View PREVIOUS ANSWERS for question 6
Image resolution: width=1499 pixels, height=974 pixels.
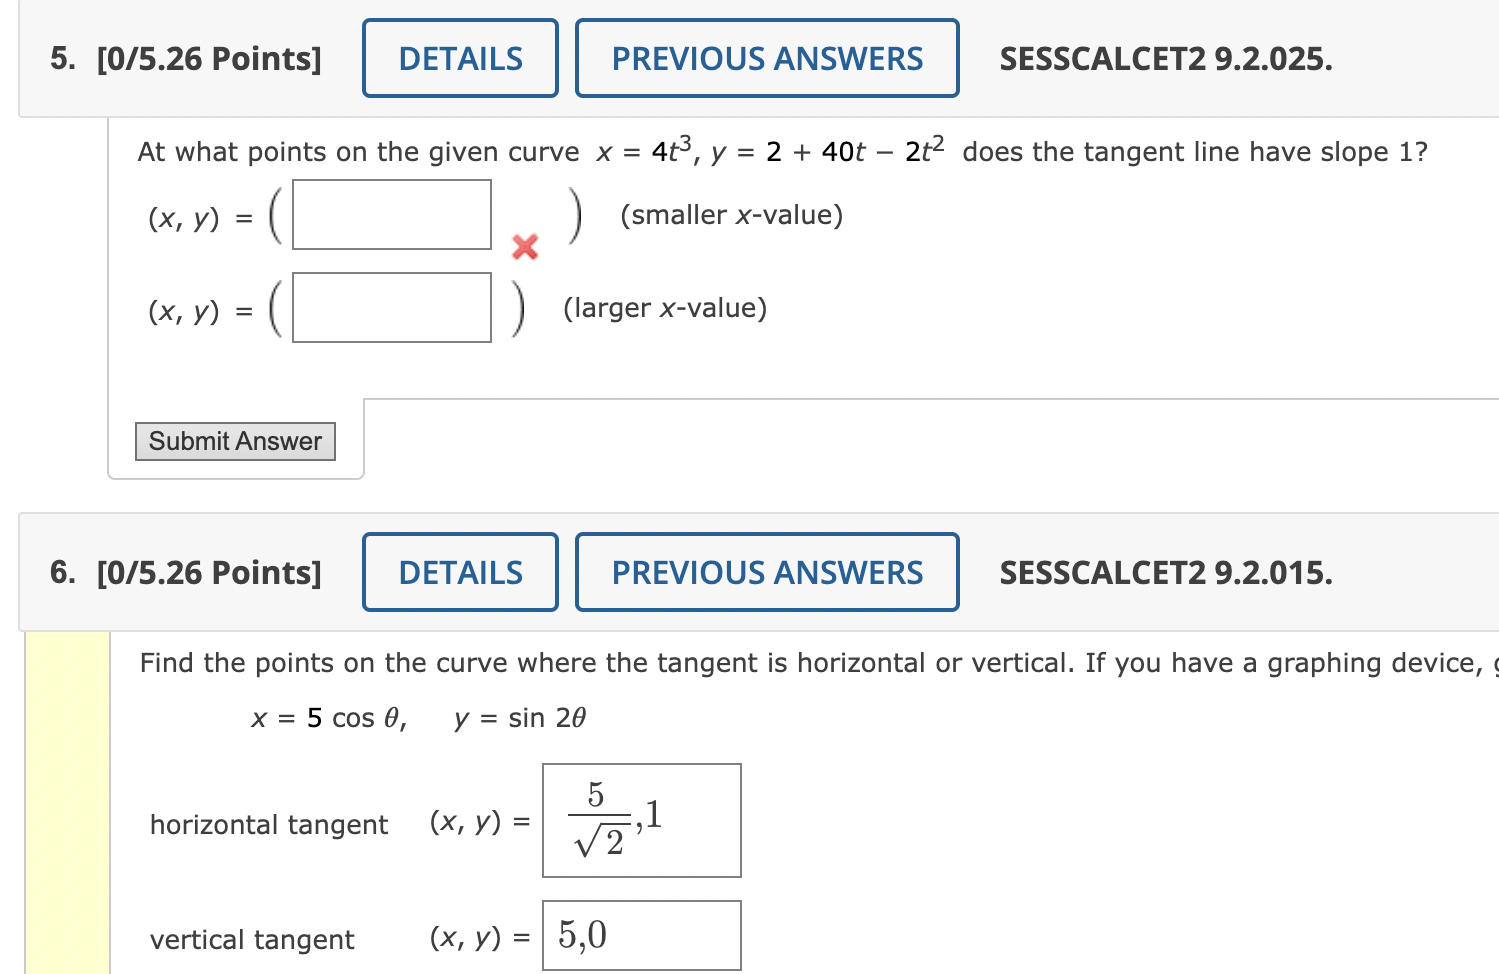coord(766,572)
